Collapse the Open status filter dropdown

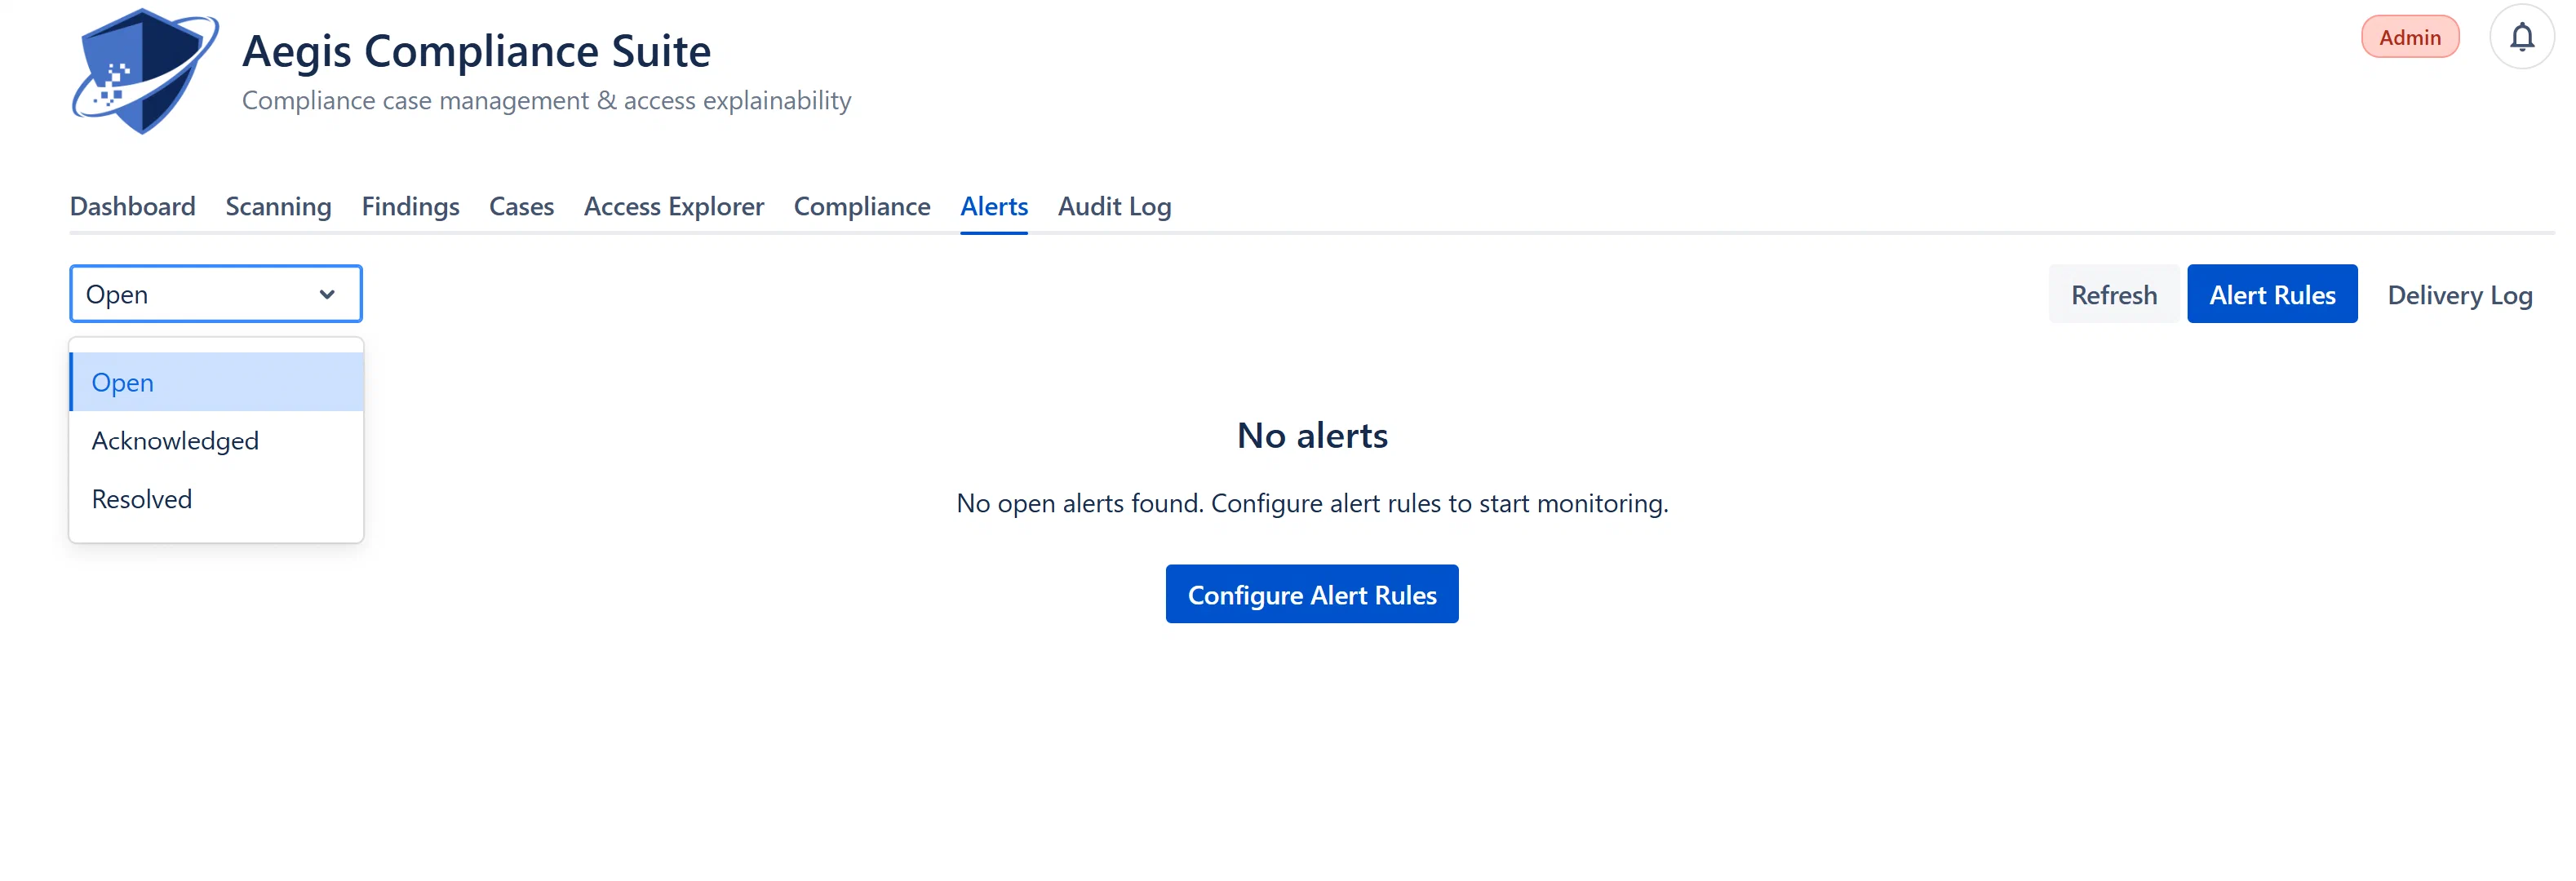pyautogui.click(x=216, y=294)
